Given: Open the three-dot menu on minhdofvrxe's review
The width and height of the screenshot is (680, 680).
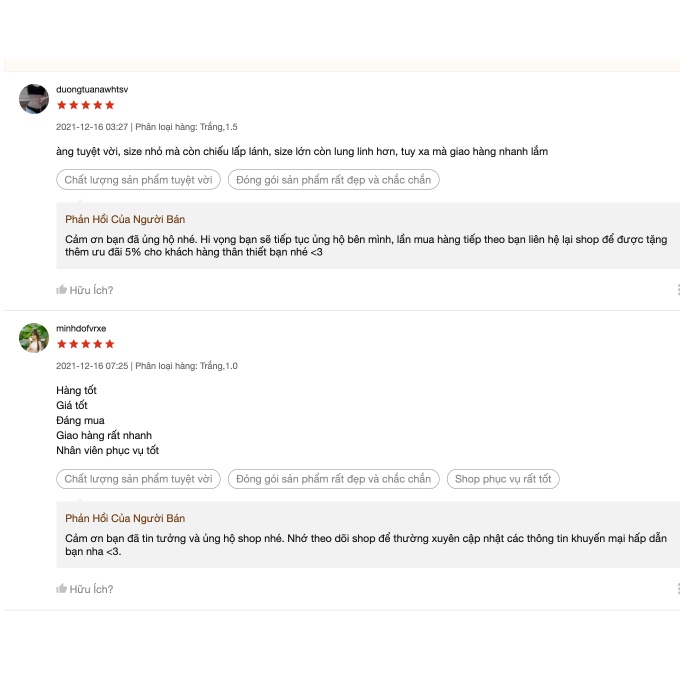Looking at the screenshot, I should (x=677, y=589).
